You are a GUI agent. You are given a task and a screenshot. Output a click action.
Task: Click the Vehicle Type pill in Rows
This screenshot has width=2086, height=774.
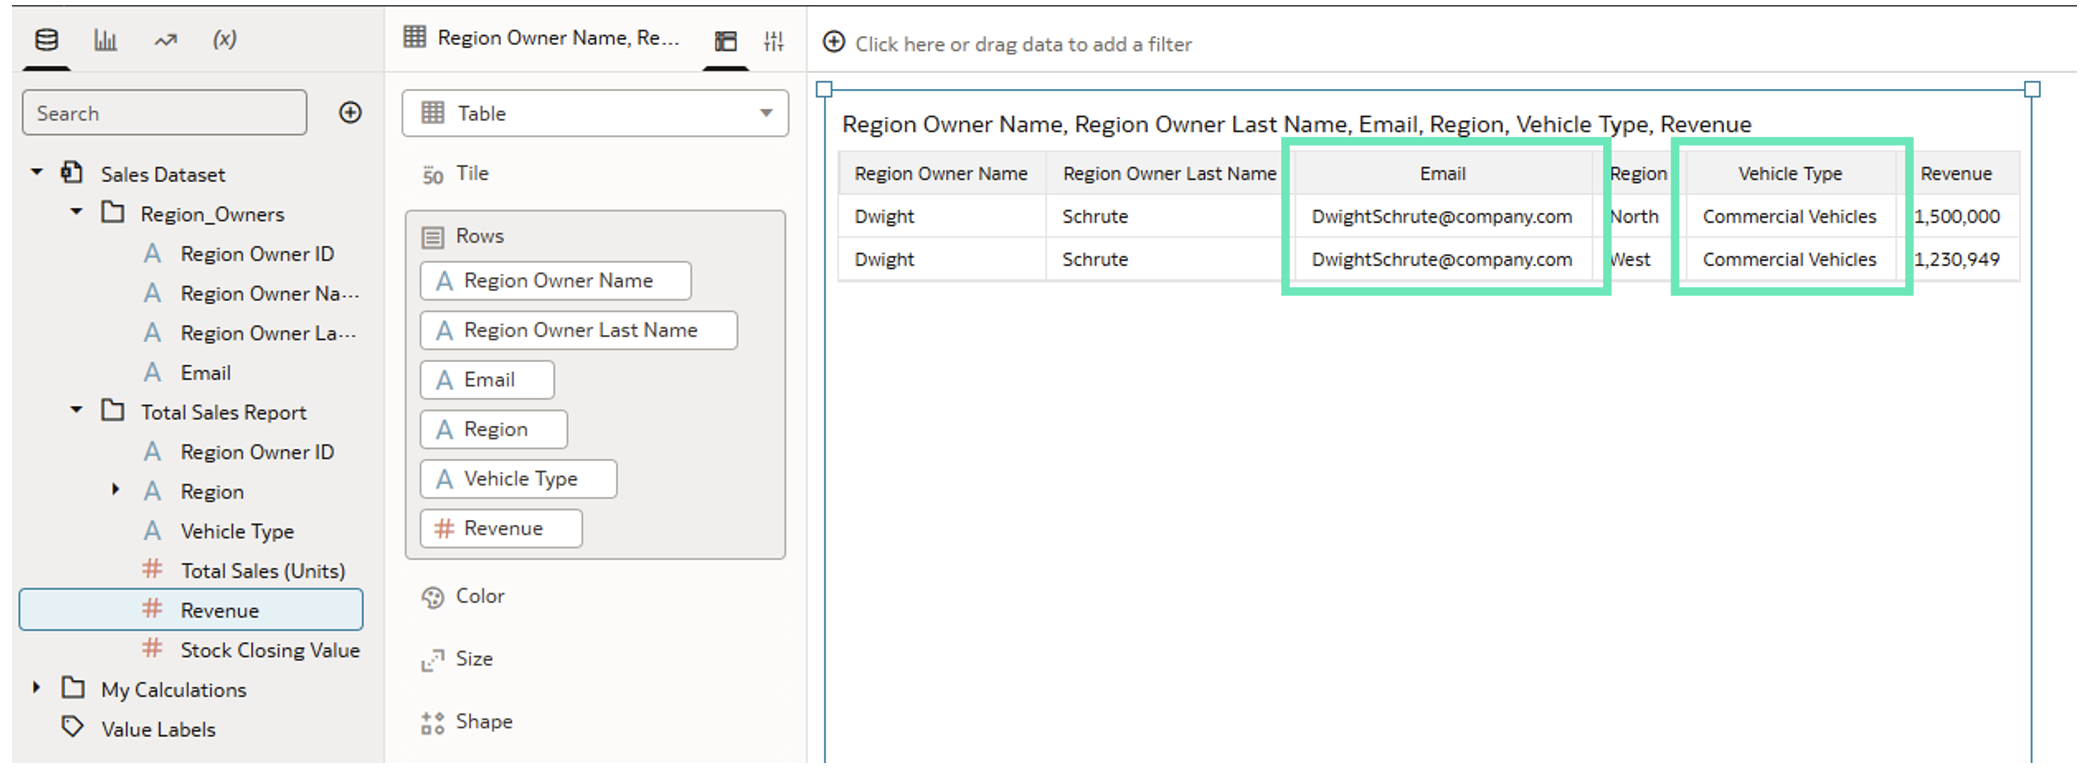pos(518,479)
